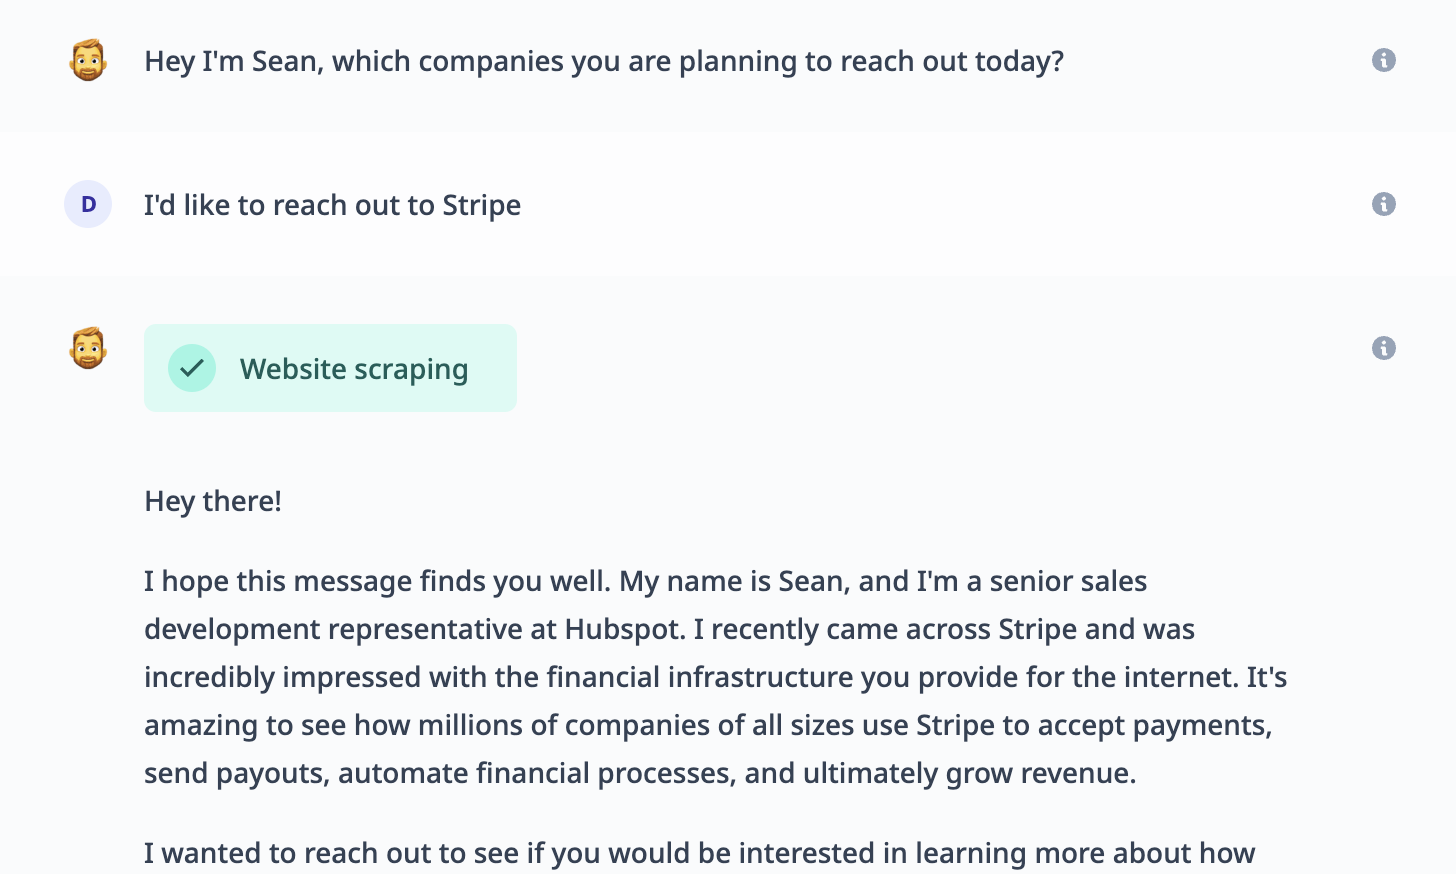Select the 'I'd like to reach out to Stripe' message
This screenshot has height=874, width=1456.
click(x=332, y=205)
